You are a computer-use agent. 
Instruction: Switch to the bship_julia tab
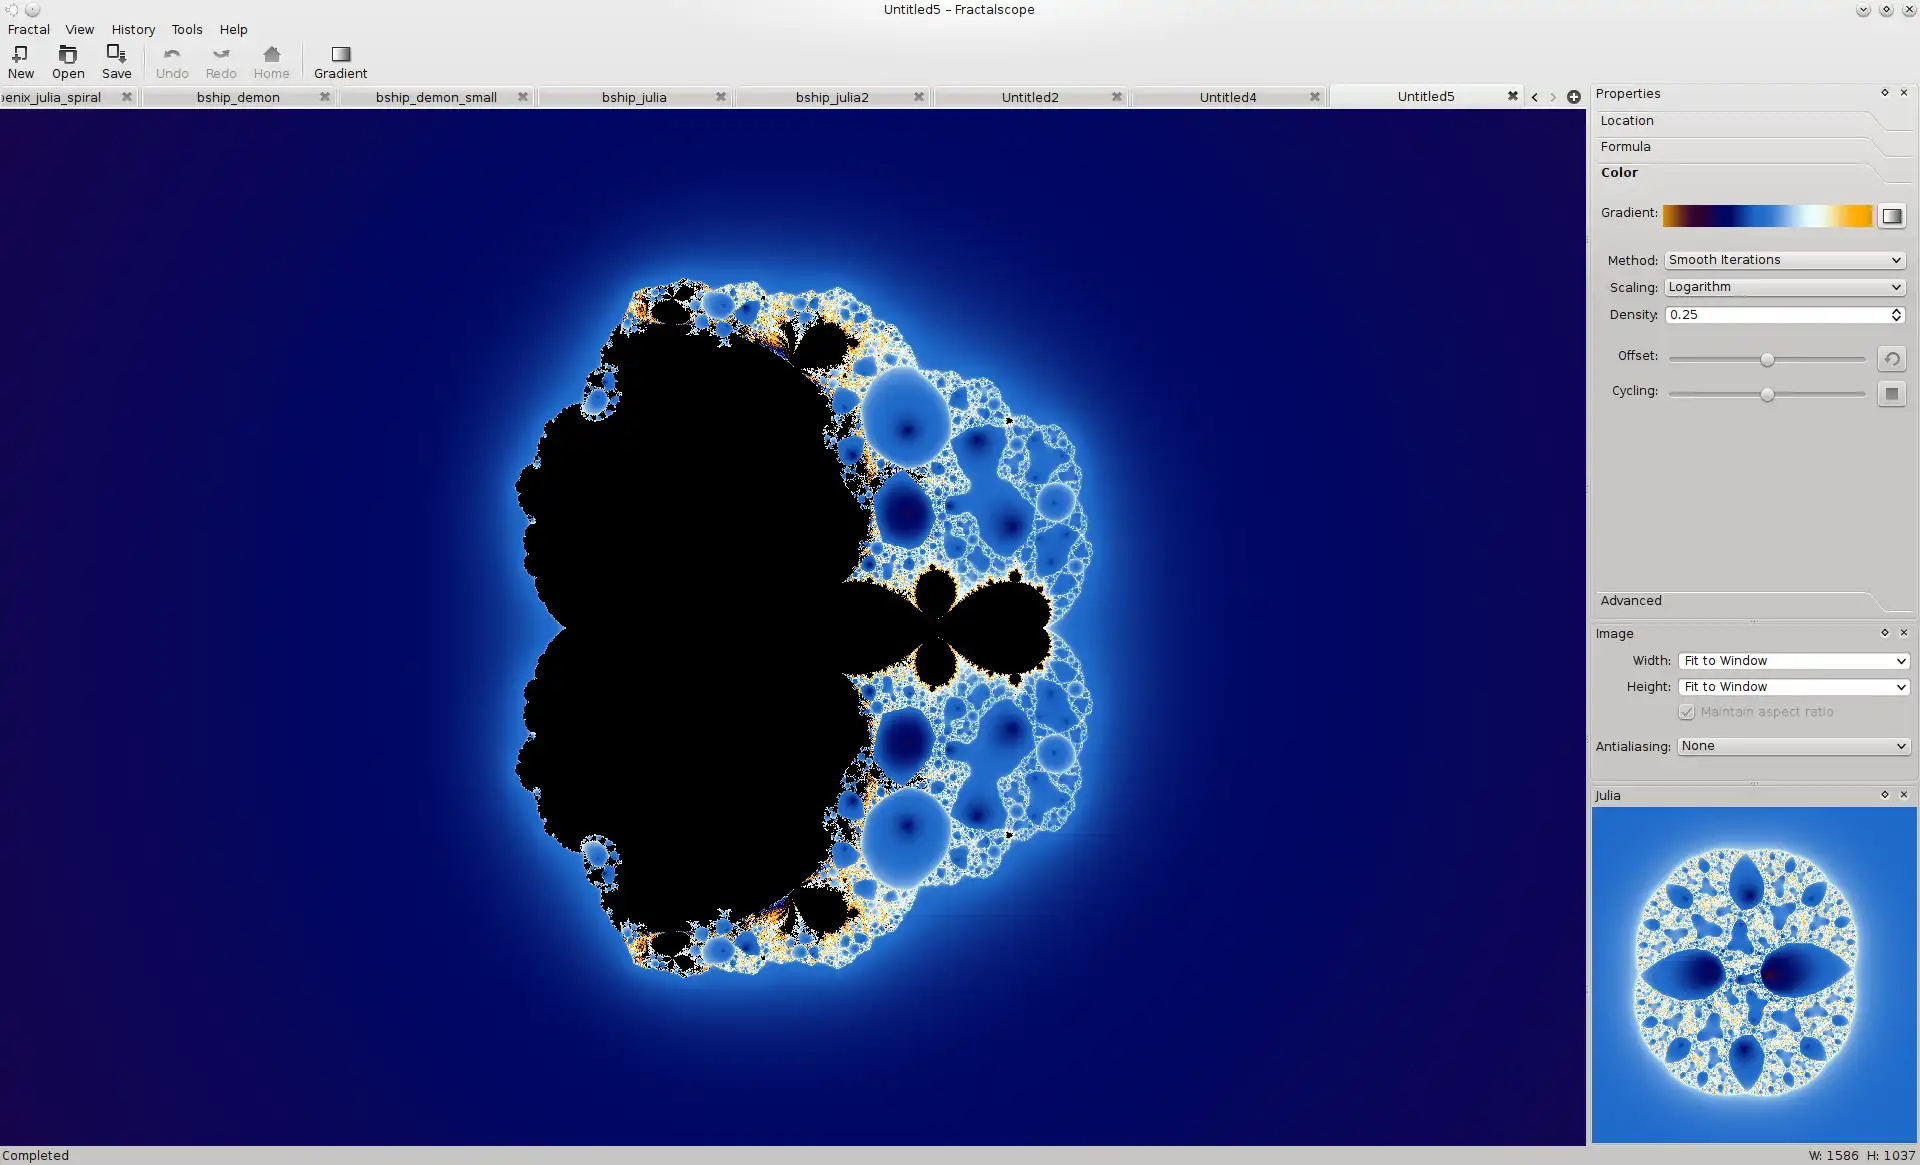coord(631,96)
